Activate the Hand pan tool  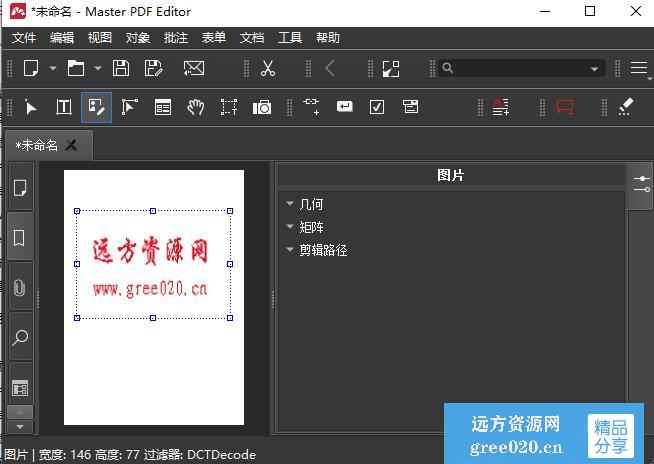(x=196, y=107)
